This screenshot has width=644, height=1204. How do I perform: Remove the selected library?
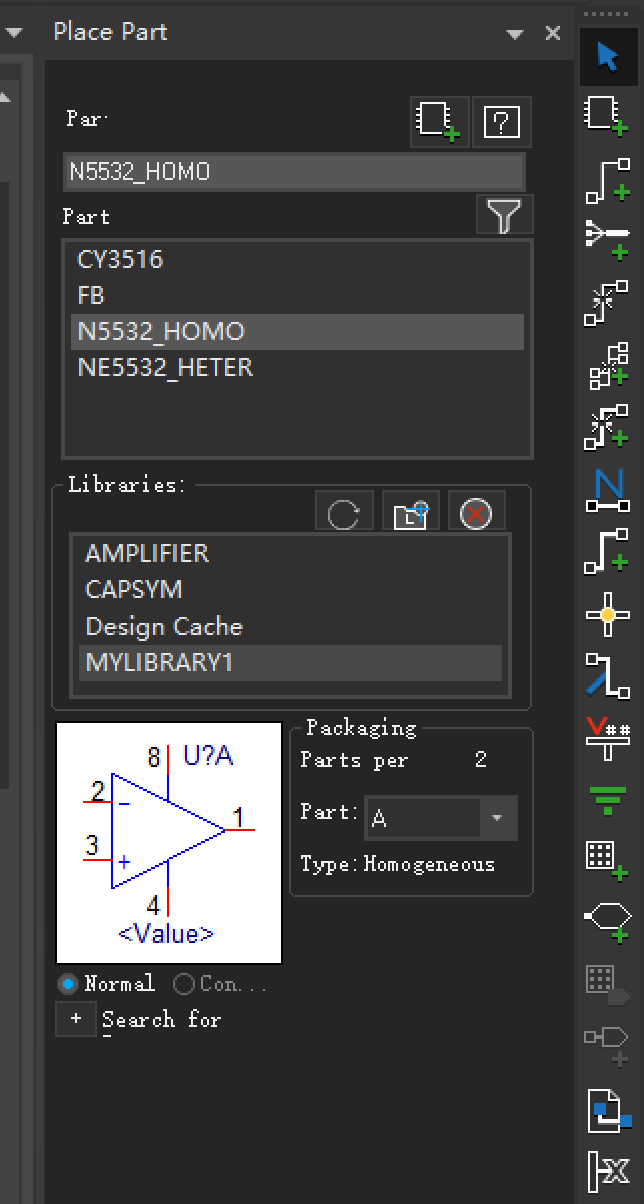[476, 514]
